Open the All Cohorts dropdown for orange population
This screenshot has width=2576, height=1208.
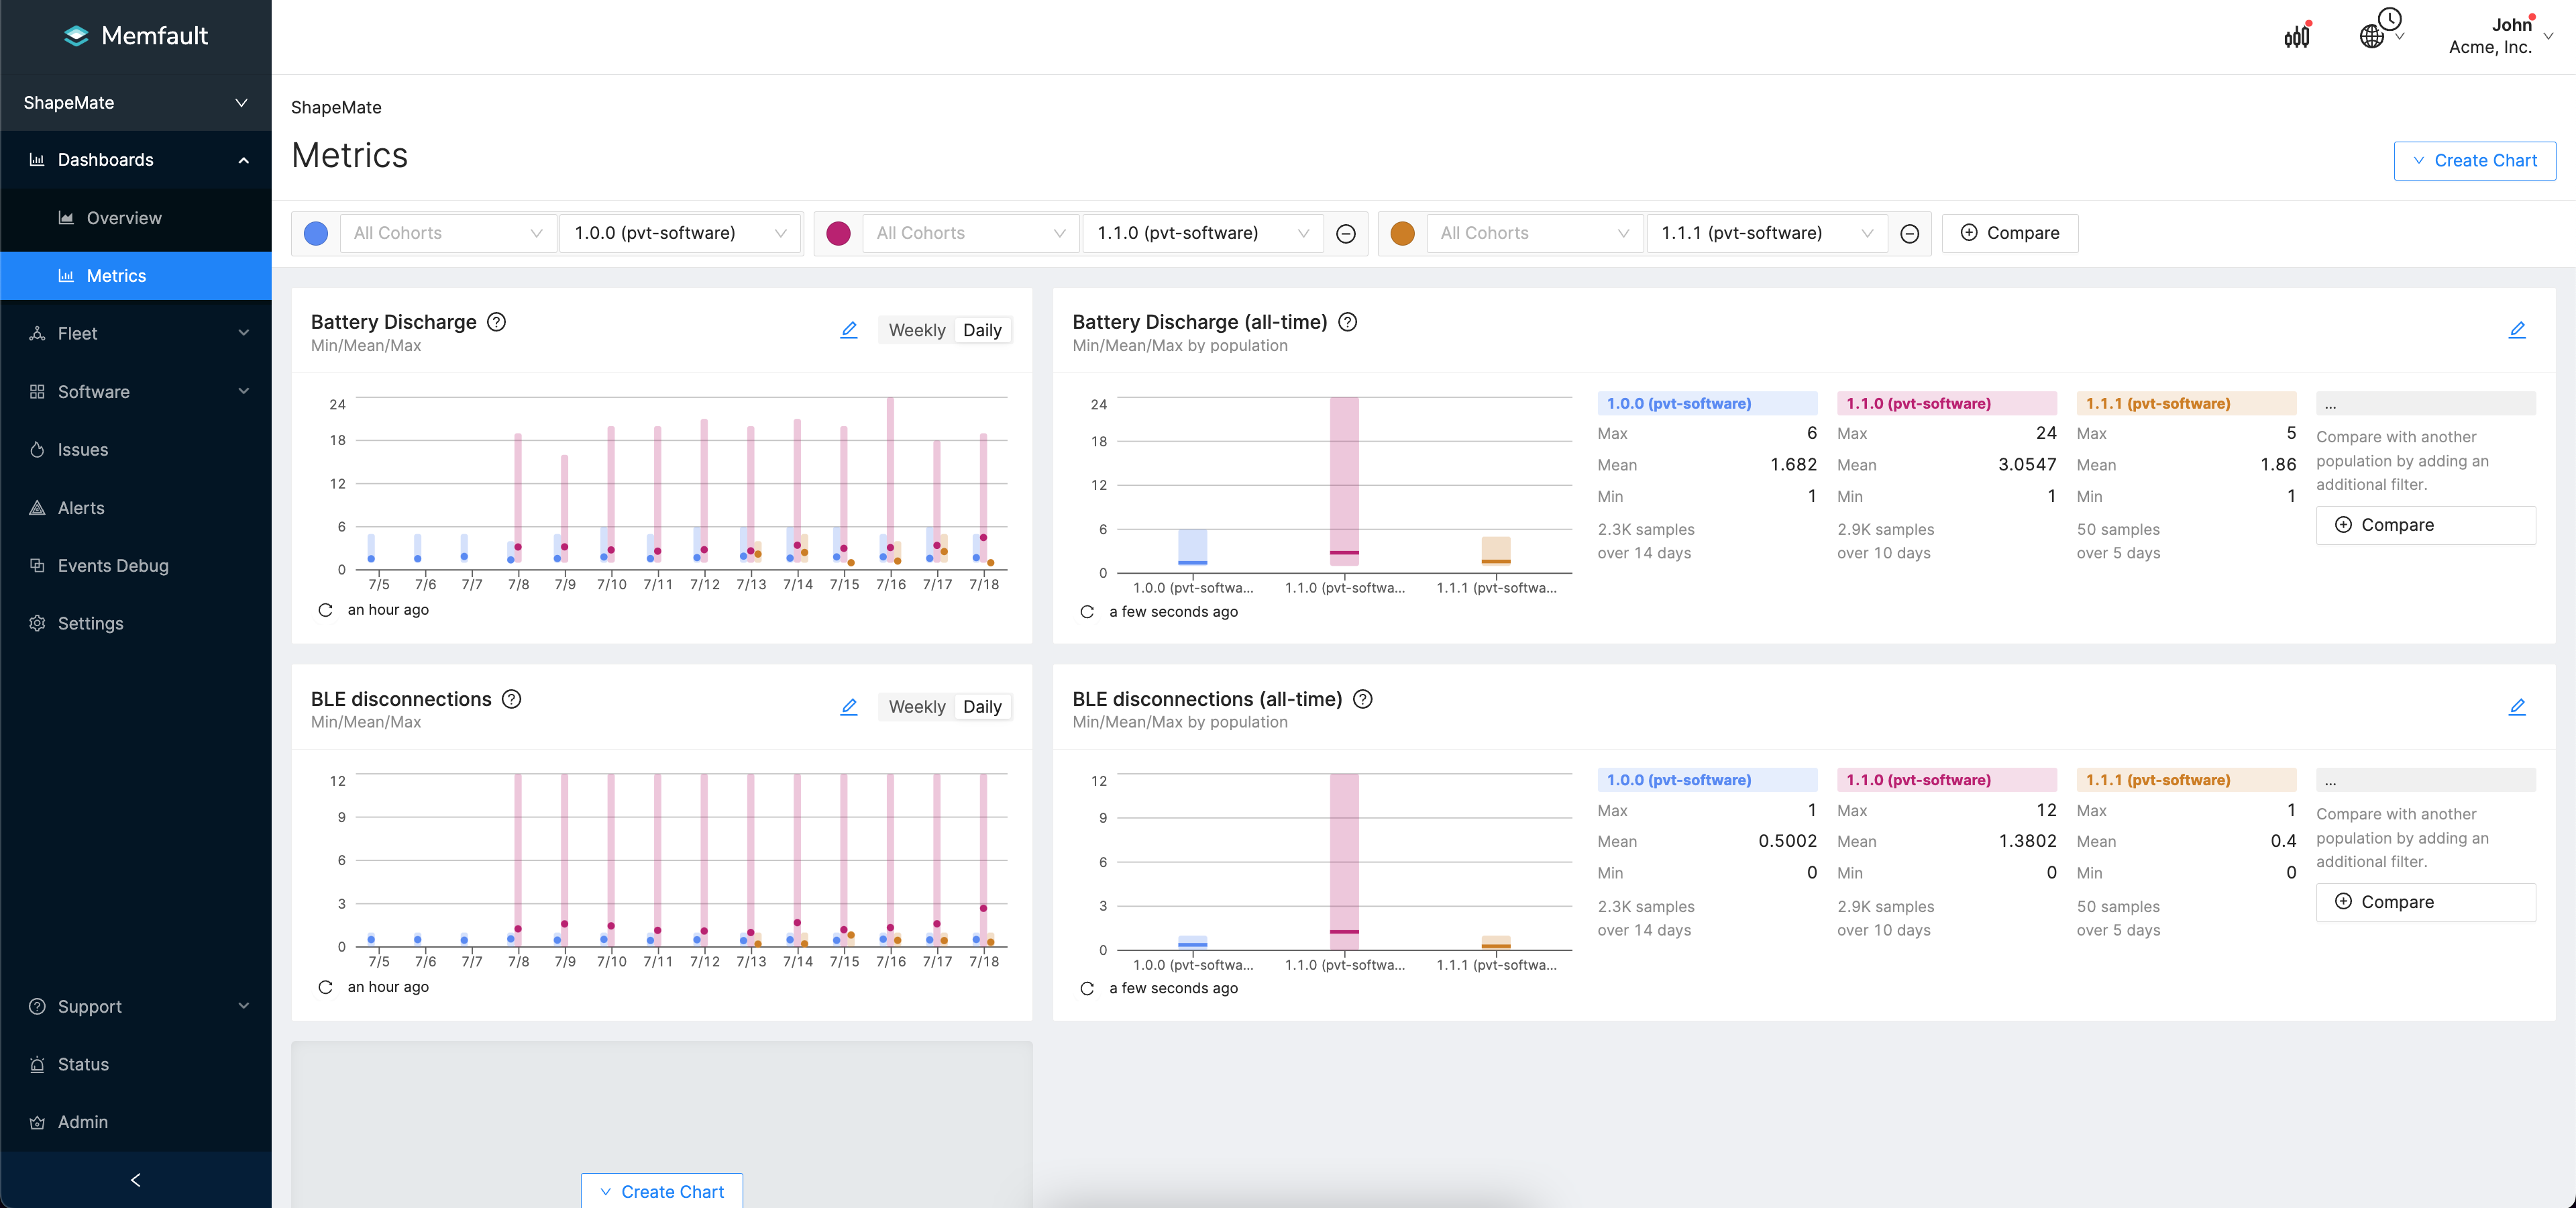coord(1533,233)
